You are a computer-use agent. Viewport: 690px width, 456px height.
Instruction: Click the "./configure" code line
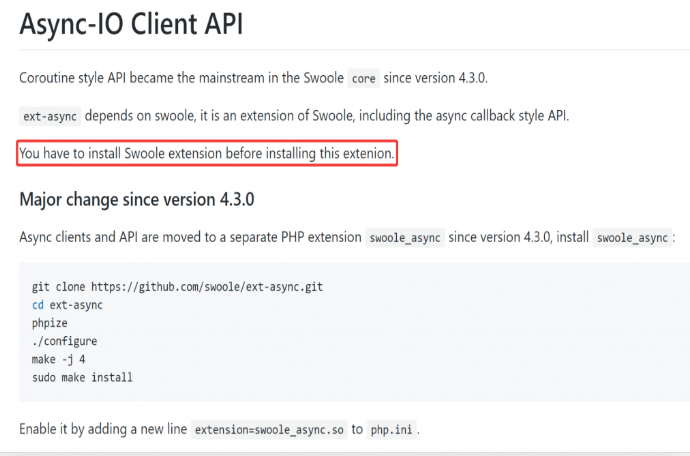(64, 341)
